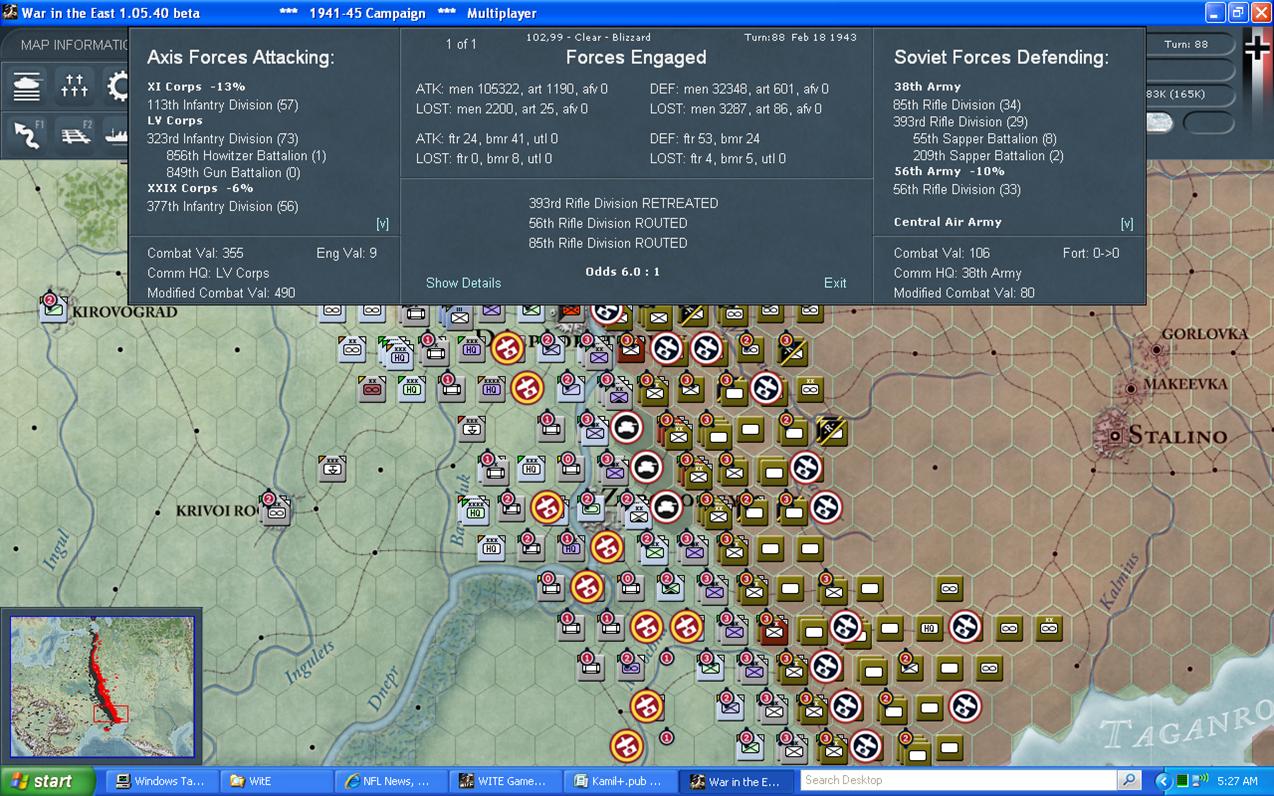1274x796 pixels.
Task: Switch to WitE folder taskbar item
Action: pyautogui.click(x=275, y=781)
